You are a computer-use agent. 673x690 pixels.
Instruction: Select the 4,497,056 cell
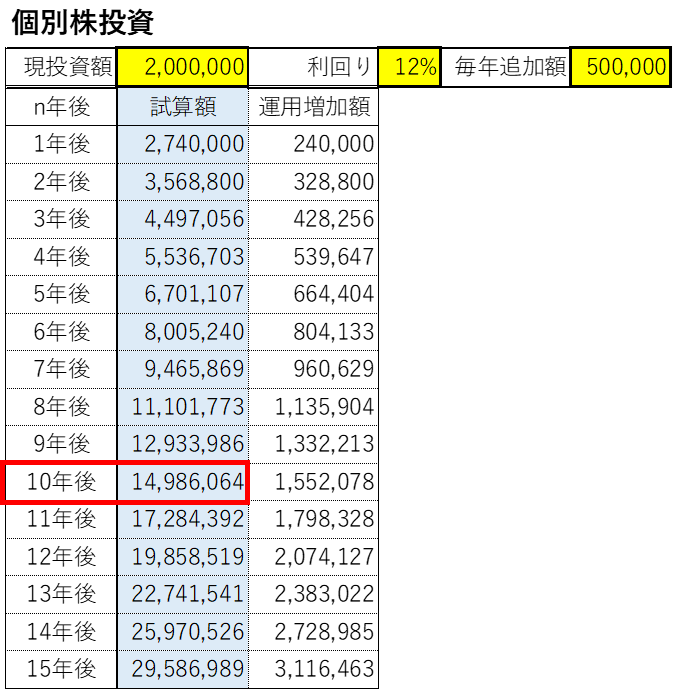click(x=183, y=220)
